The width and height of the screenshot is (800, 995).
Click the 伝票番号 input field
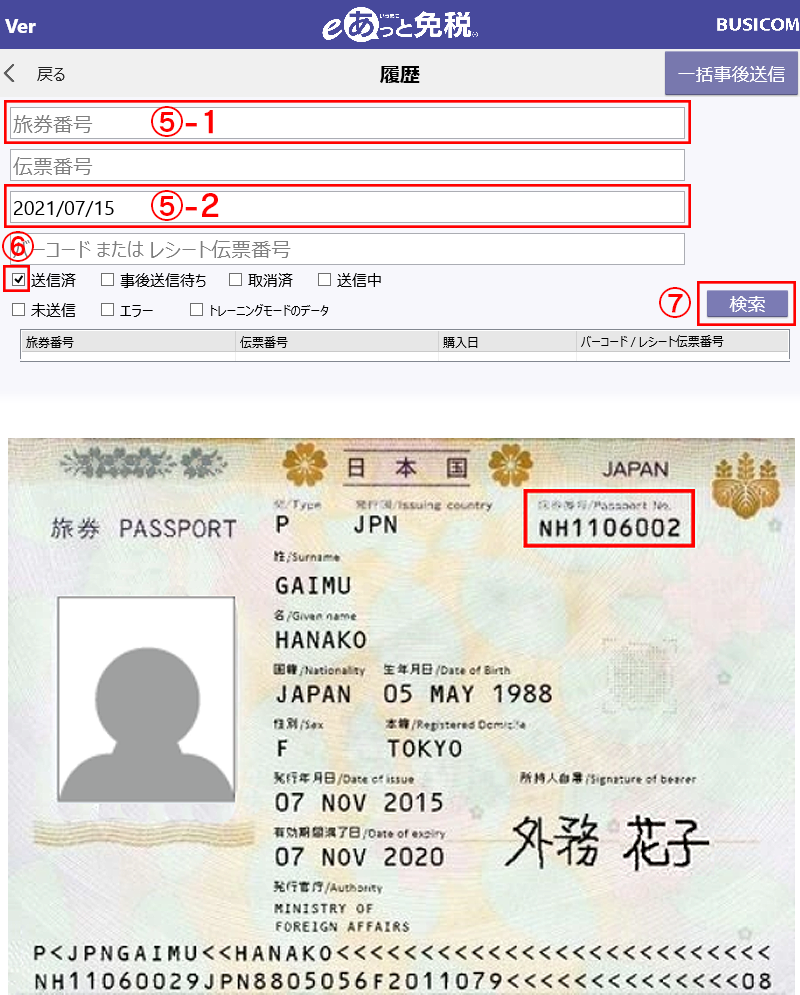347,165
